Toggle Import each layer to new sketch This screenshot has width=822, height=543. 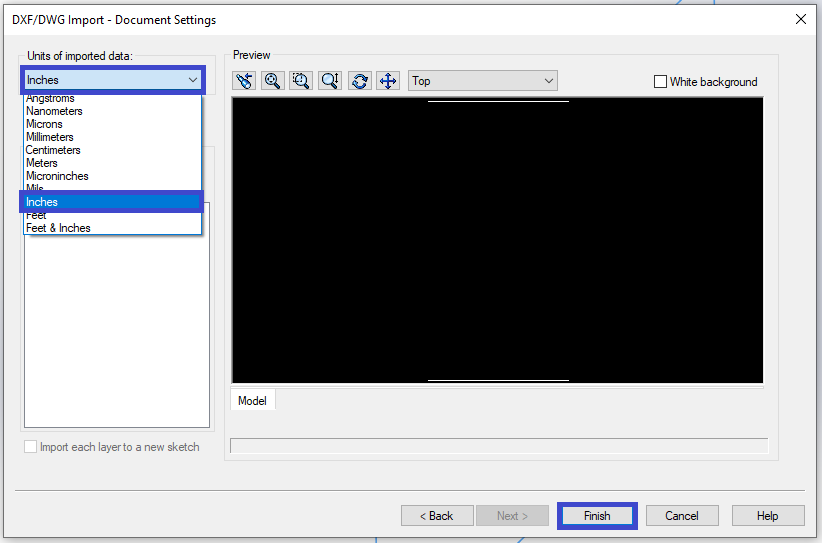(x=30, y=447)
